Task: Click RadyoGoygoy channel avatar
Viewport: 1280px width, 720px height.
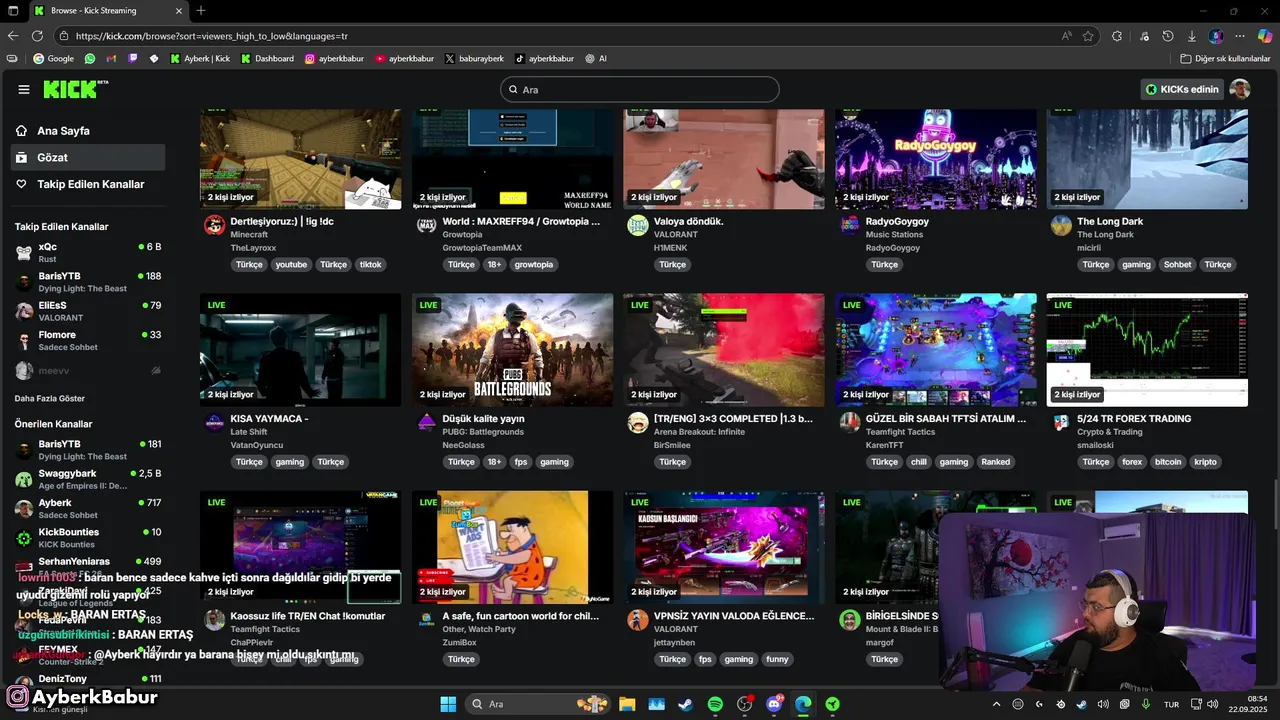Action: pos(850,225)
